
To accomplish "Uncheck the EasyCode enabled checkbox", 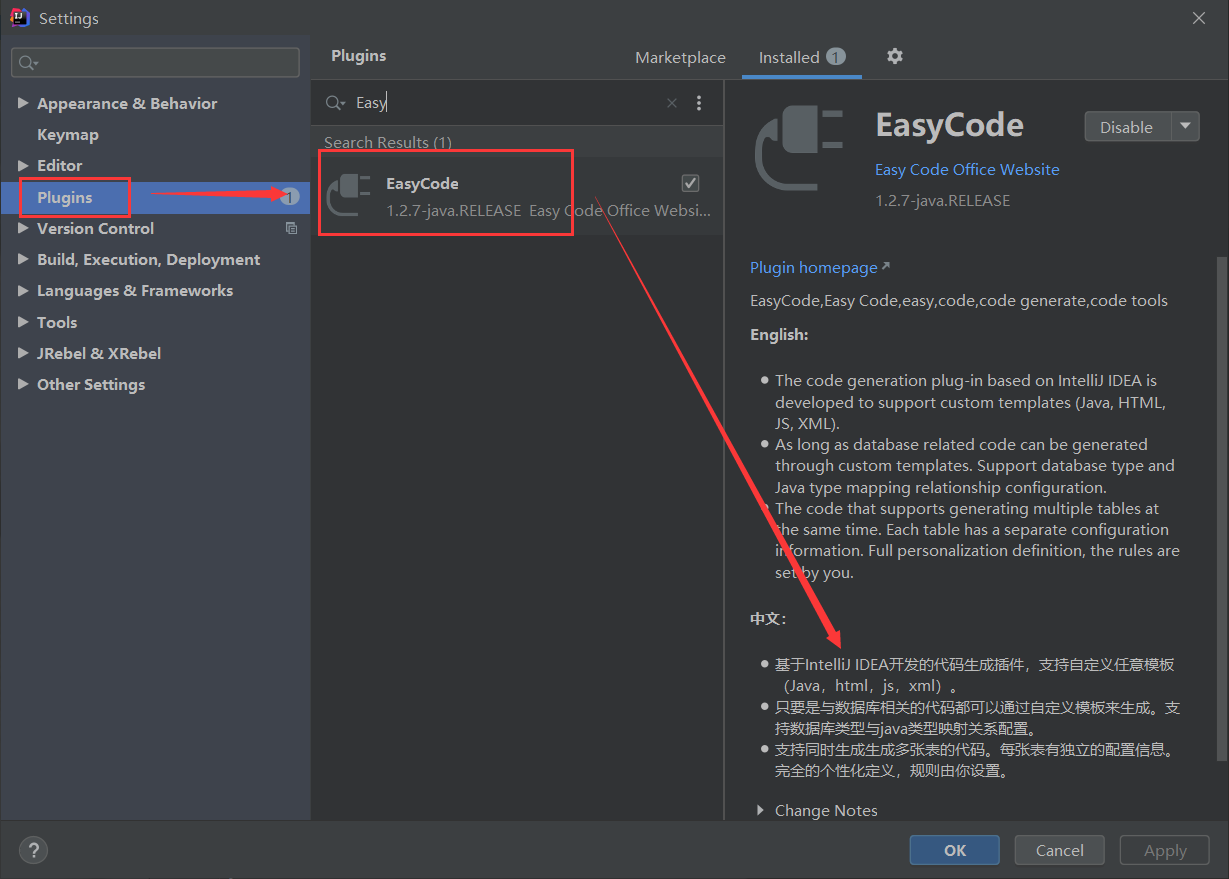I will 690,183.
